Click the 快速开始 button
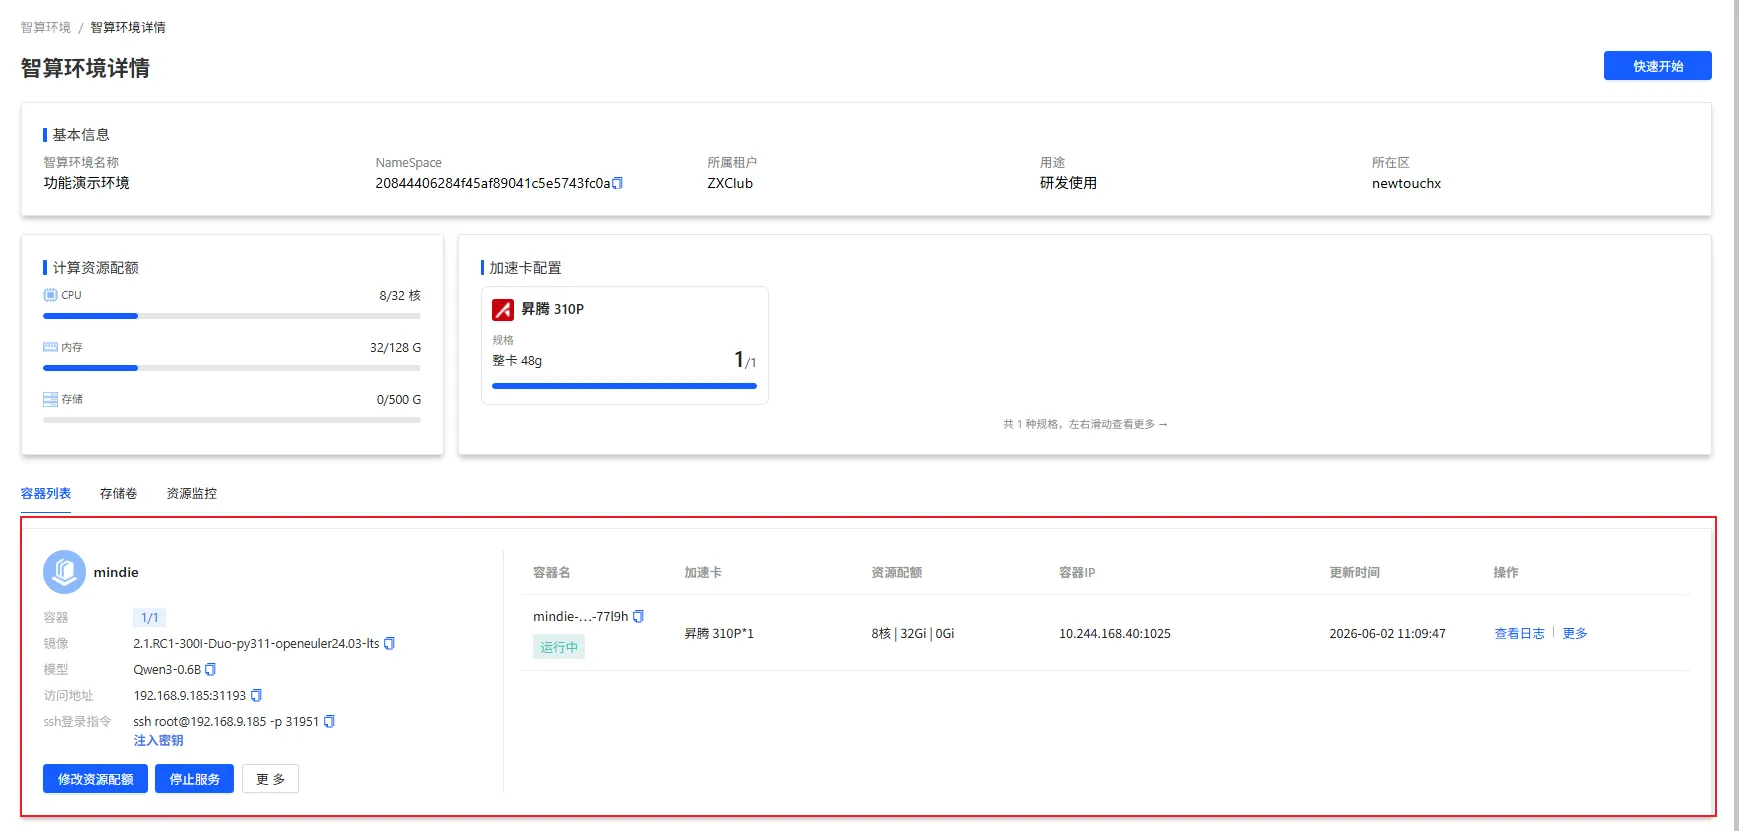Screen dimensions: 1739x831 point(1657,66)
